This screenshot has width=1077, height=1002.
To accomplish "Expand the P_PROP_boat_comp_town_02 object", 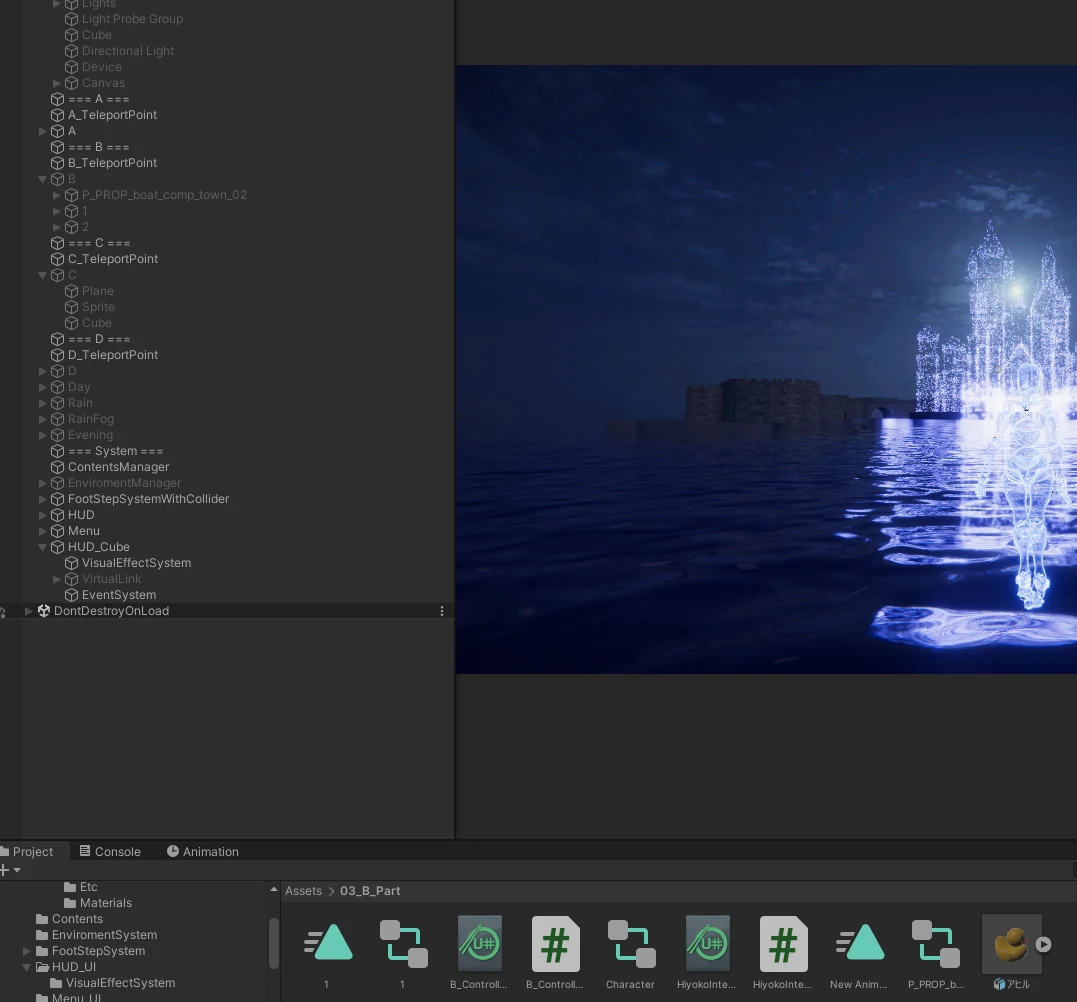I will 57,195.
